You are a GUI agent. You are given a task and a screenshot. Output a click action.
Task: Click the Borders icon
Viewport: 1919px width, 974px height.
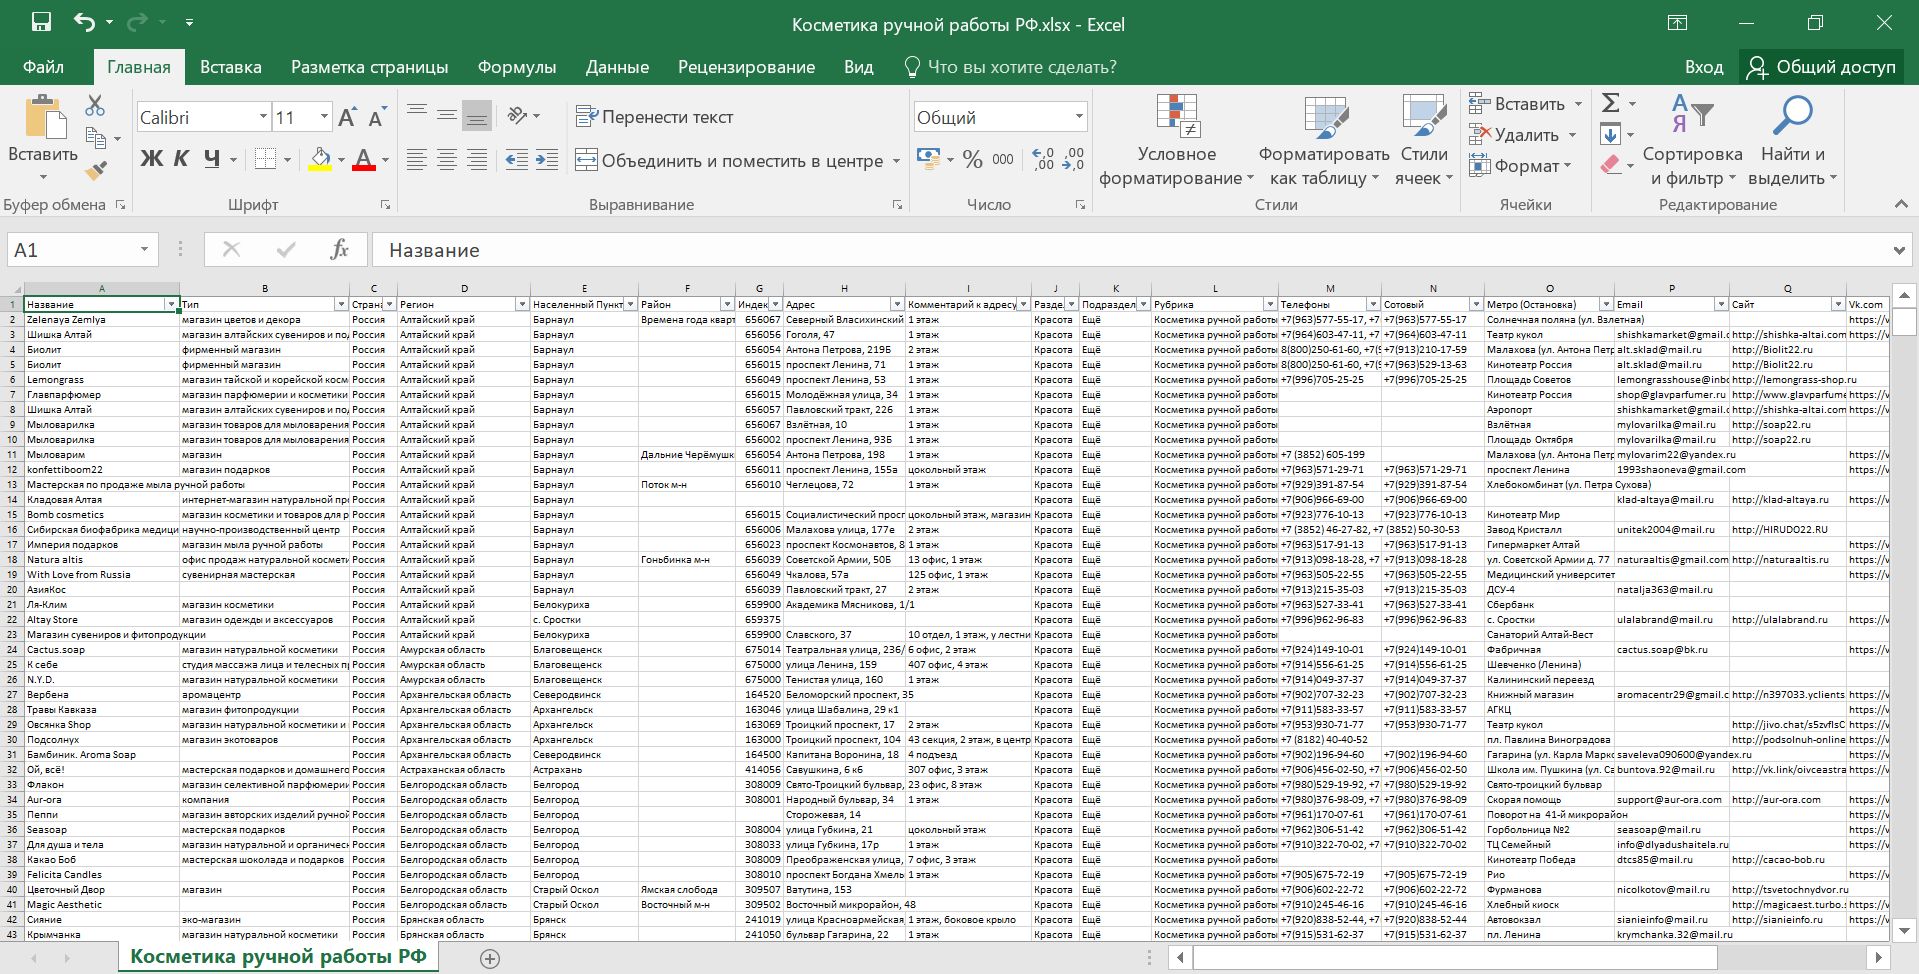265,159
